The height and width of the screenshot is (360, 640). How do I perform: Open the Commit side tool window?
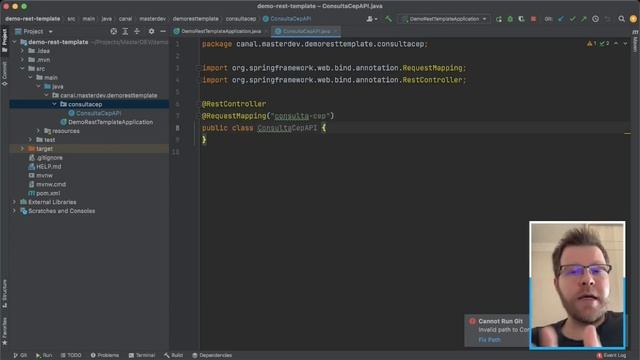coord(4,73)
